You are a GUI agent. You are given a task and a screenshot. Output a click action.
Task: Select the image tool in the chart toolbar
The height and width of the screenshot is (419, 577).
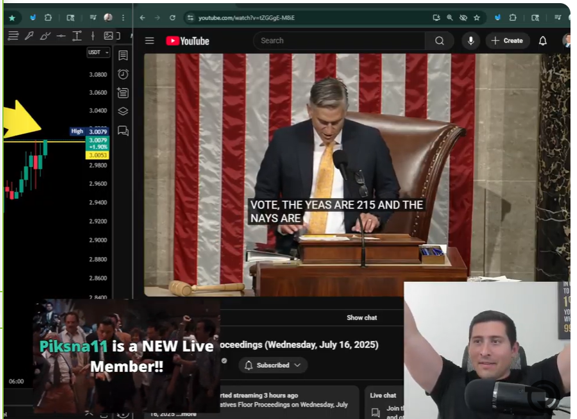(x=109, y=36)
